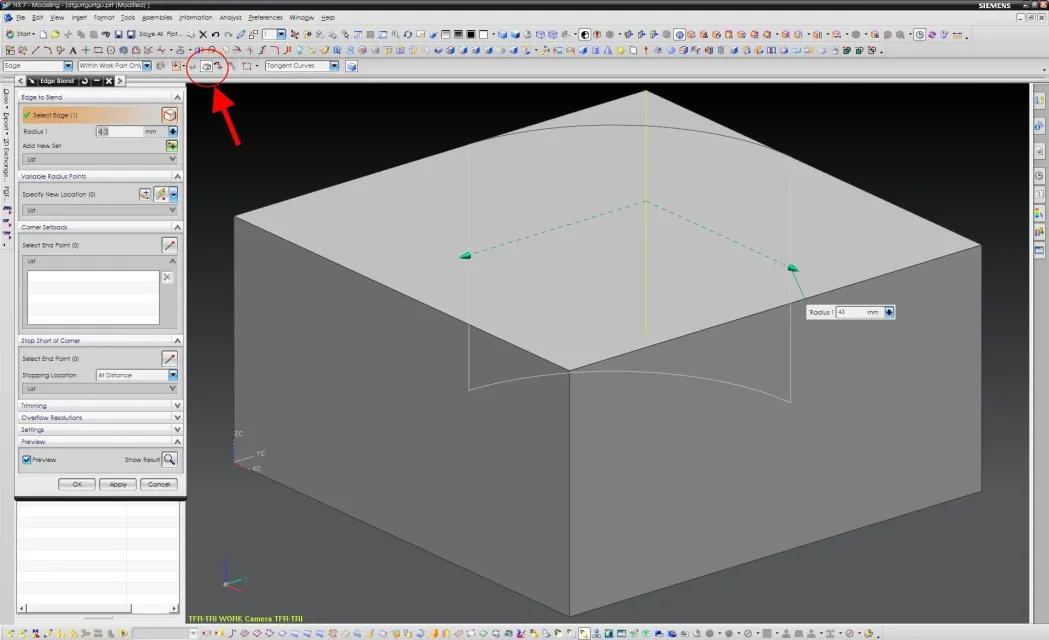1049x640 pixels.
Task: Click the Add New Set icon
Action: (x=172, y=146)
